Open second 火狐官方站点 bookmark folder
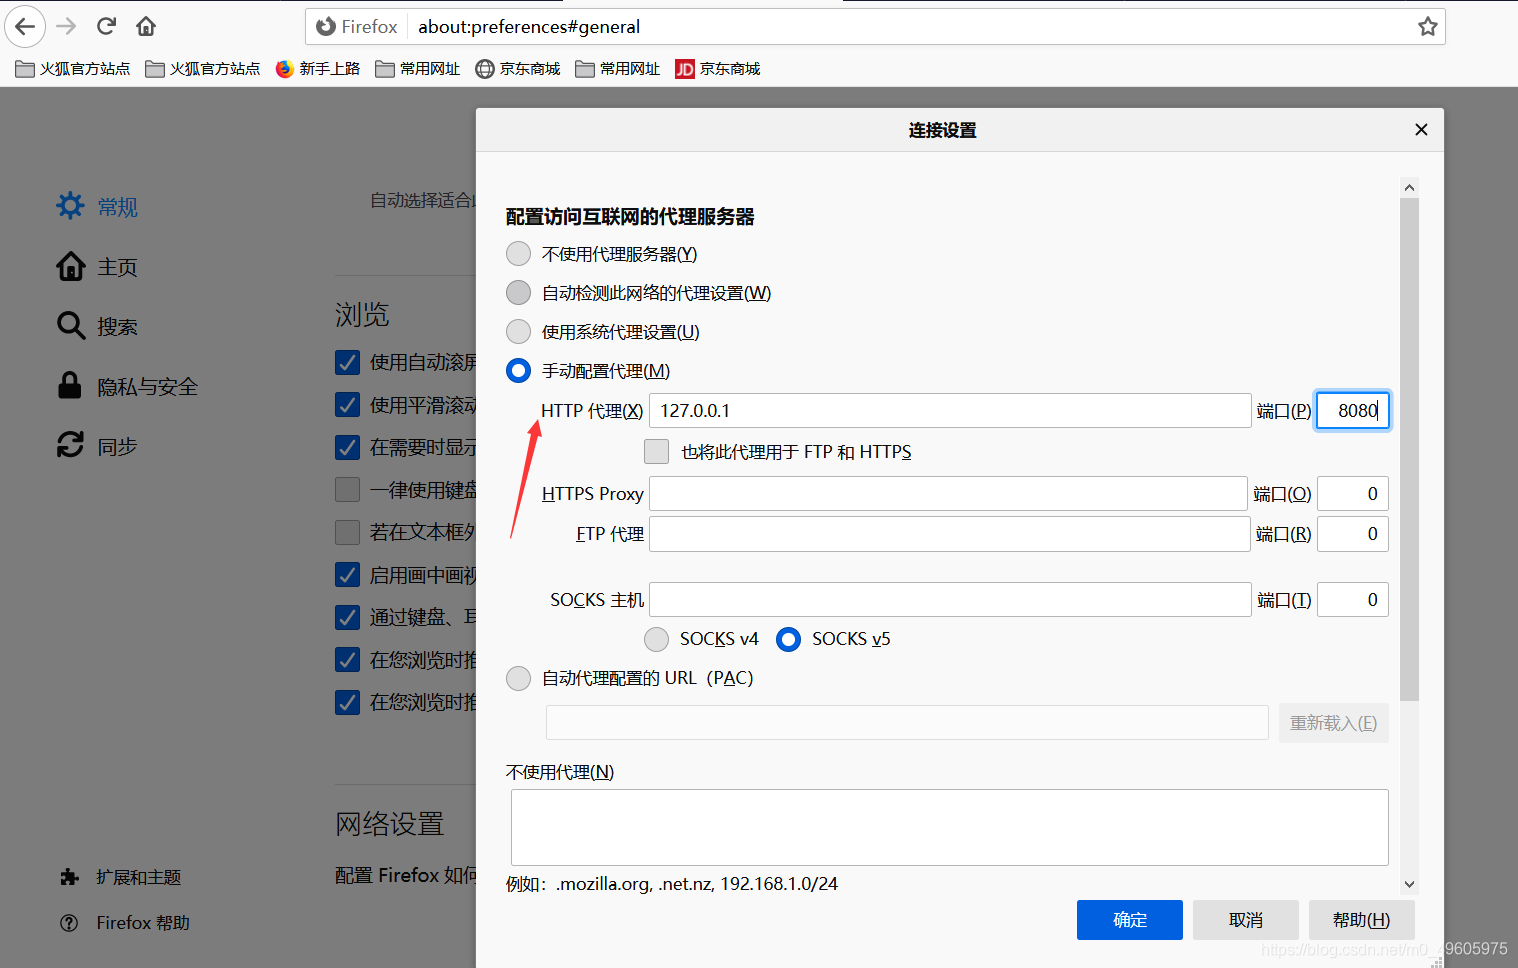1518x968 pixels. pos(203,69)
